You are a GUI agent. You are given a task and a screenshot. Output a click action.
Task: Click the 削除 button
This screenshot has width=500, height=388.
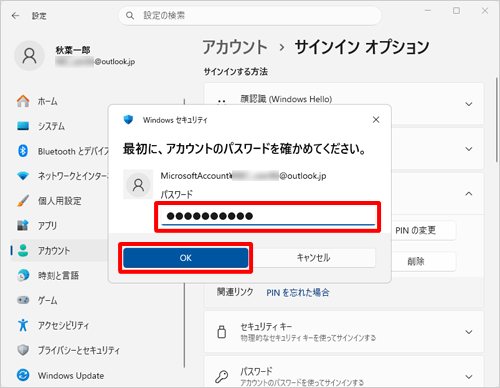coord(423,261)
